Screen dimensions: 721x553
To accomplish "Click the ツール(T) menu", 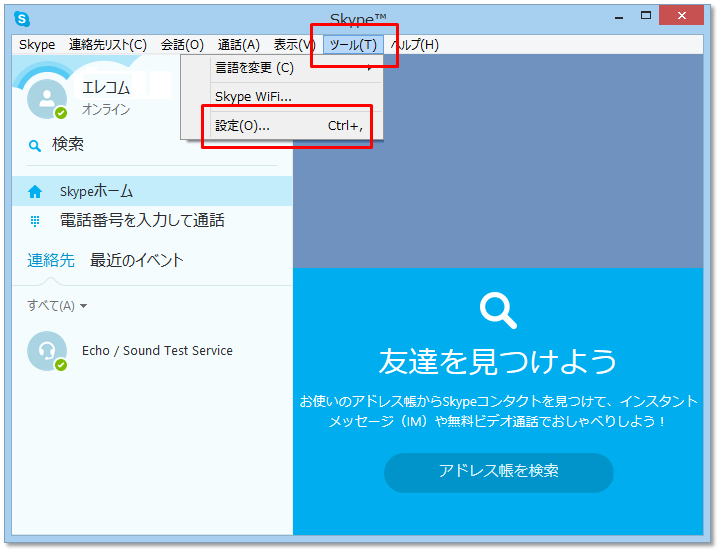I will point(353,45).
